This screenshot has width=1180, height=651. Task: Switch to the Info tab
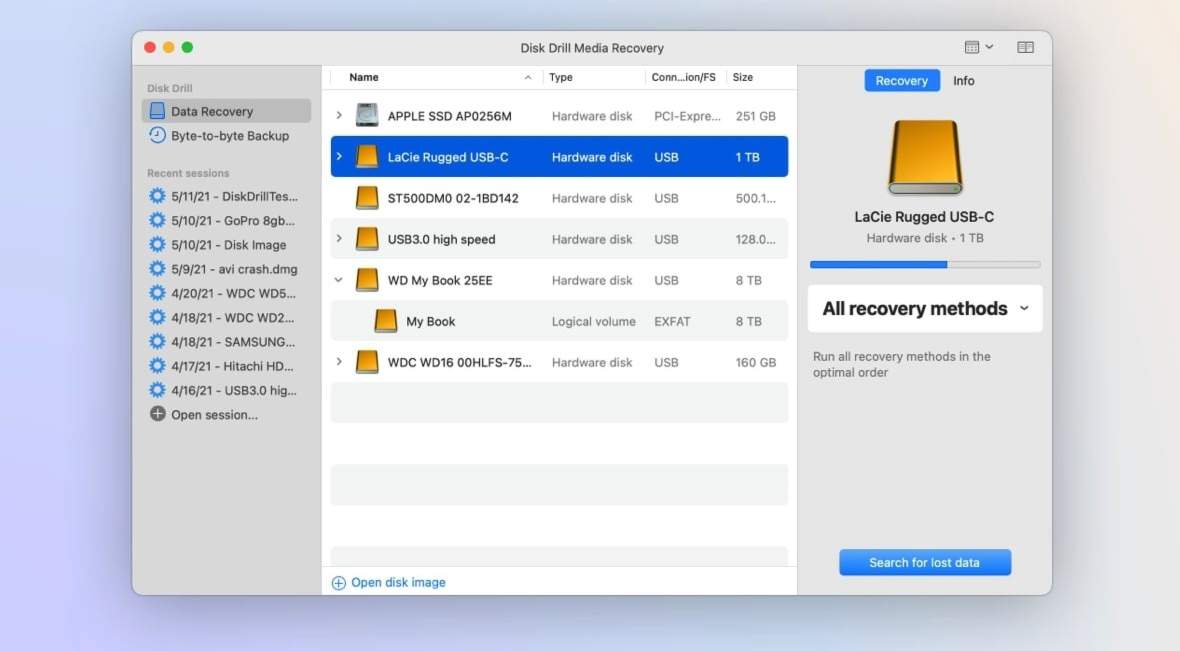tap(963, 81)
